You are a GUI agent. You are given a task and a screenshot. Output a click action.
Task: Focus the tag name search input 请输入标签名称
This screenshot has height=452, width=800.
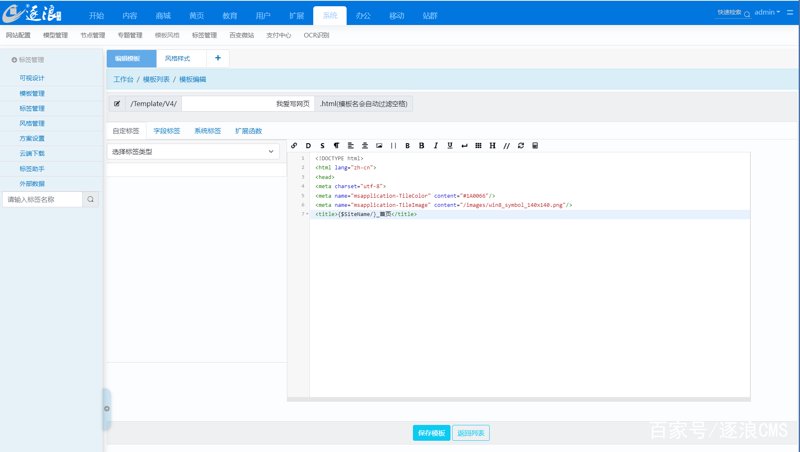(x=42, y=199)
